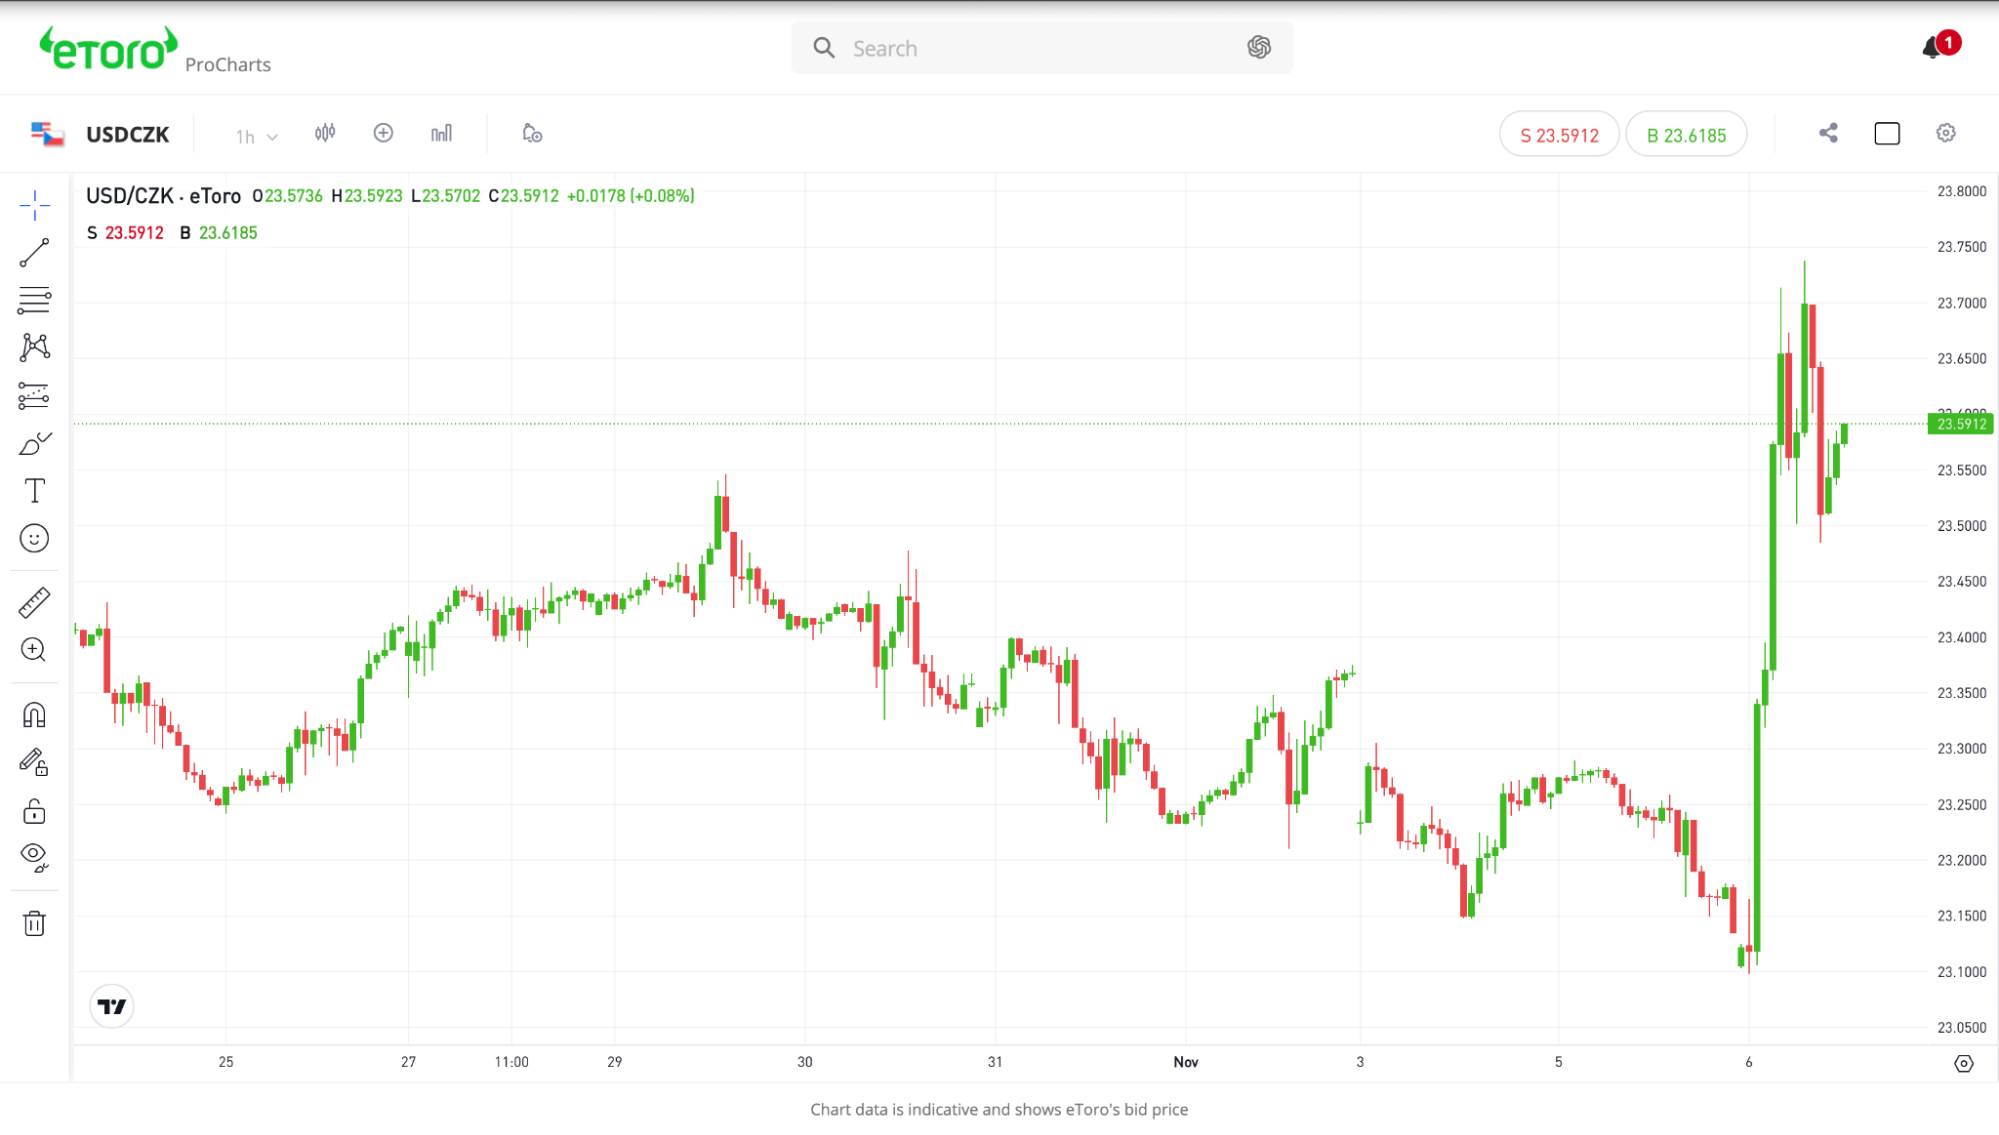
Task: Open the add compare symbol option
Action: pyautogui.click(x=383, y=133)
